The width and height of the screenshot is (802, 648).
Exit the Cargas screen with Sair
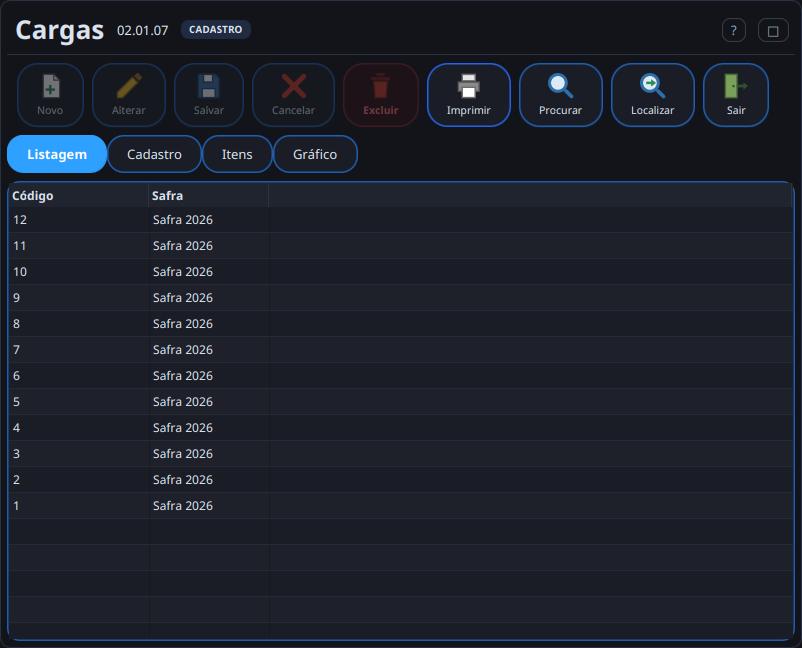736,95
